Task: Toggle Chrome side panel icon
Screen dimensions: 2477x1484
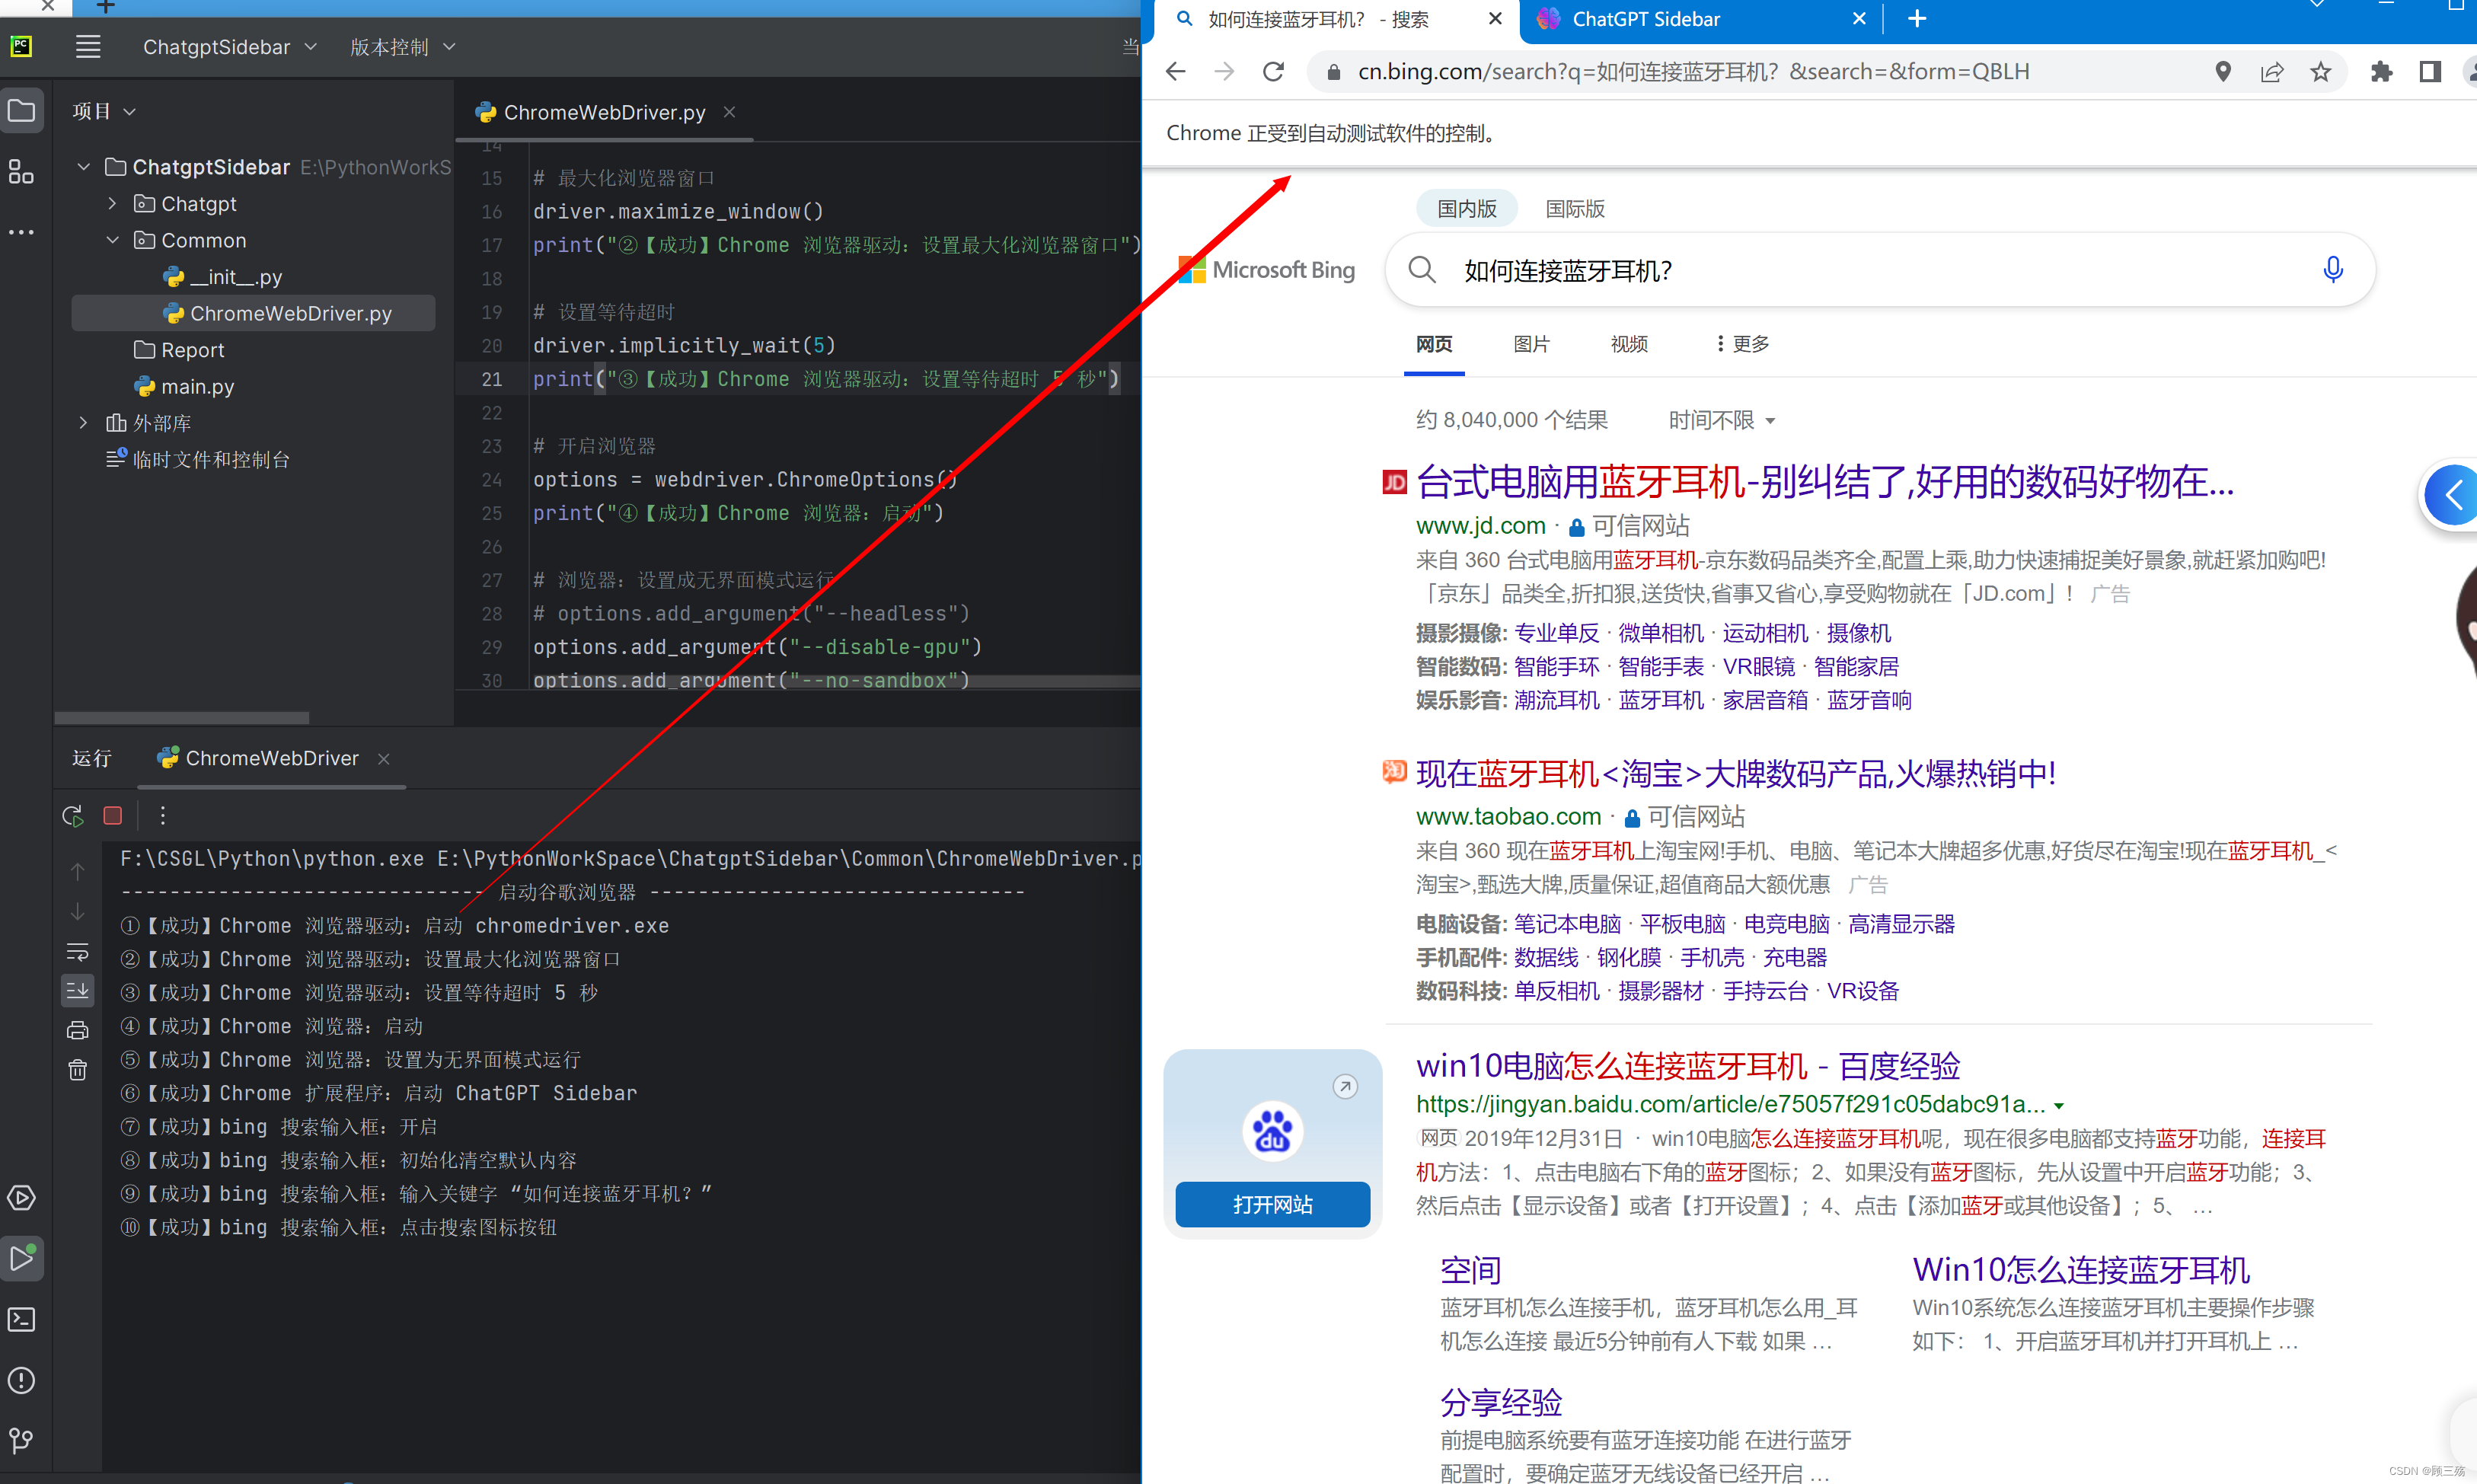Action: point(2430,72)
